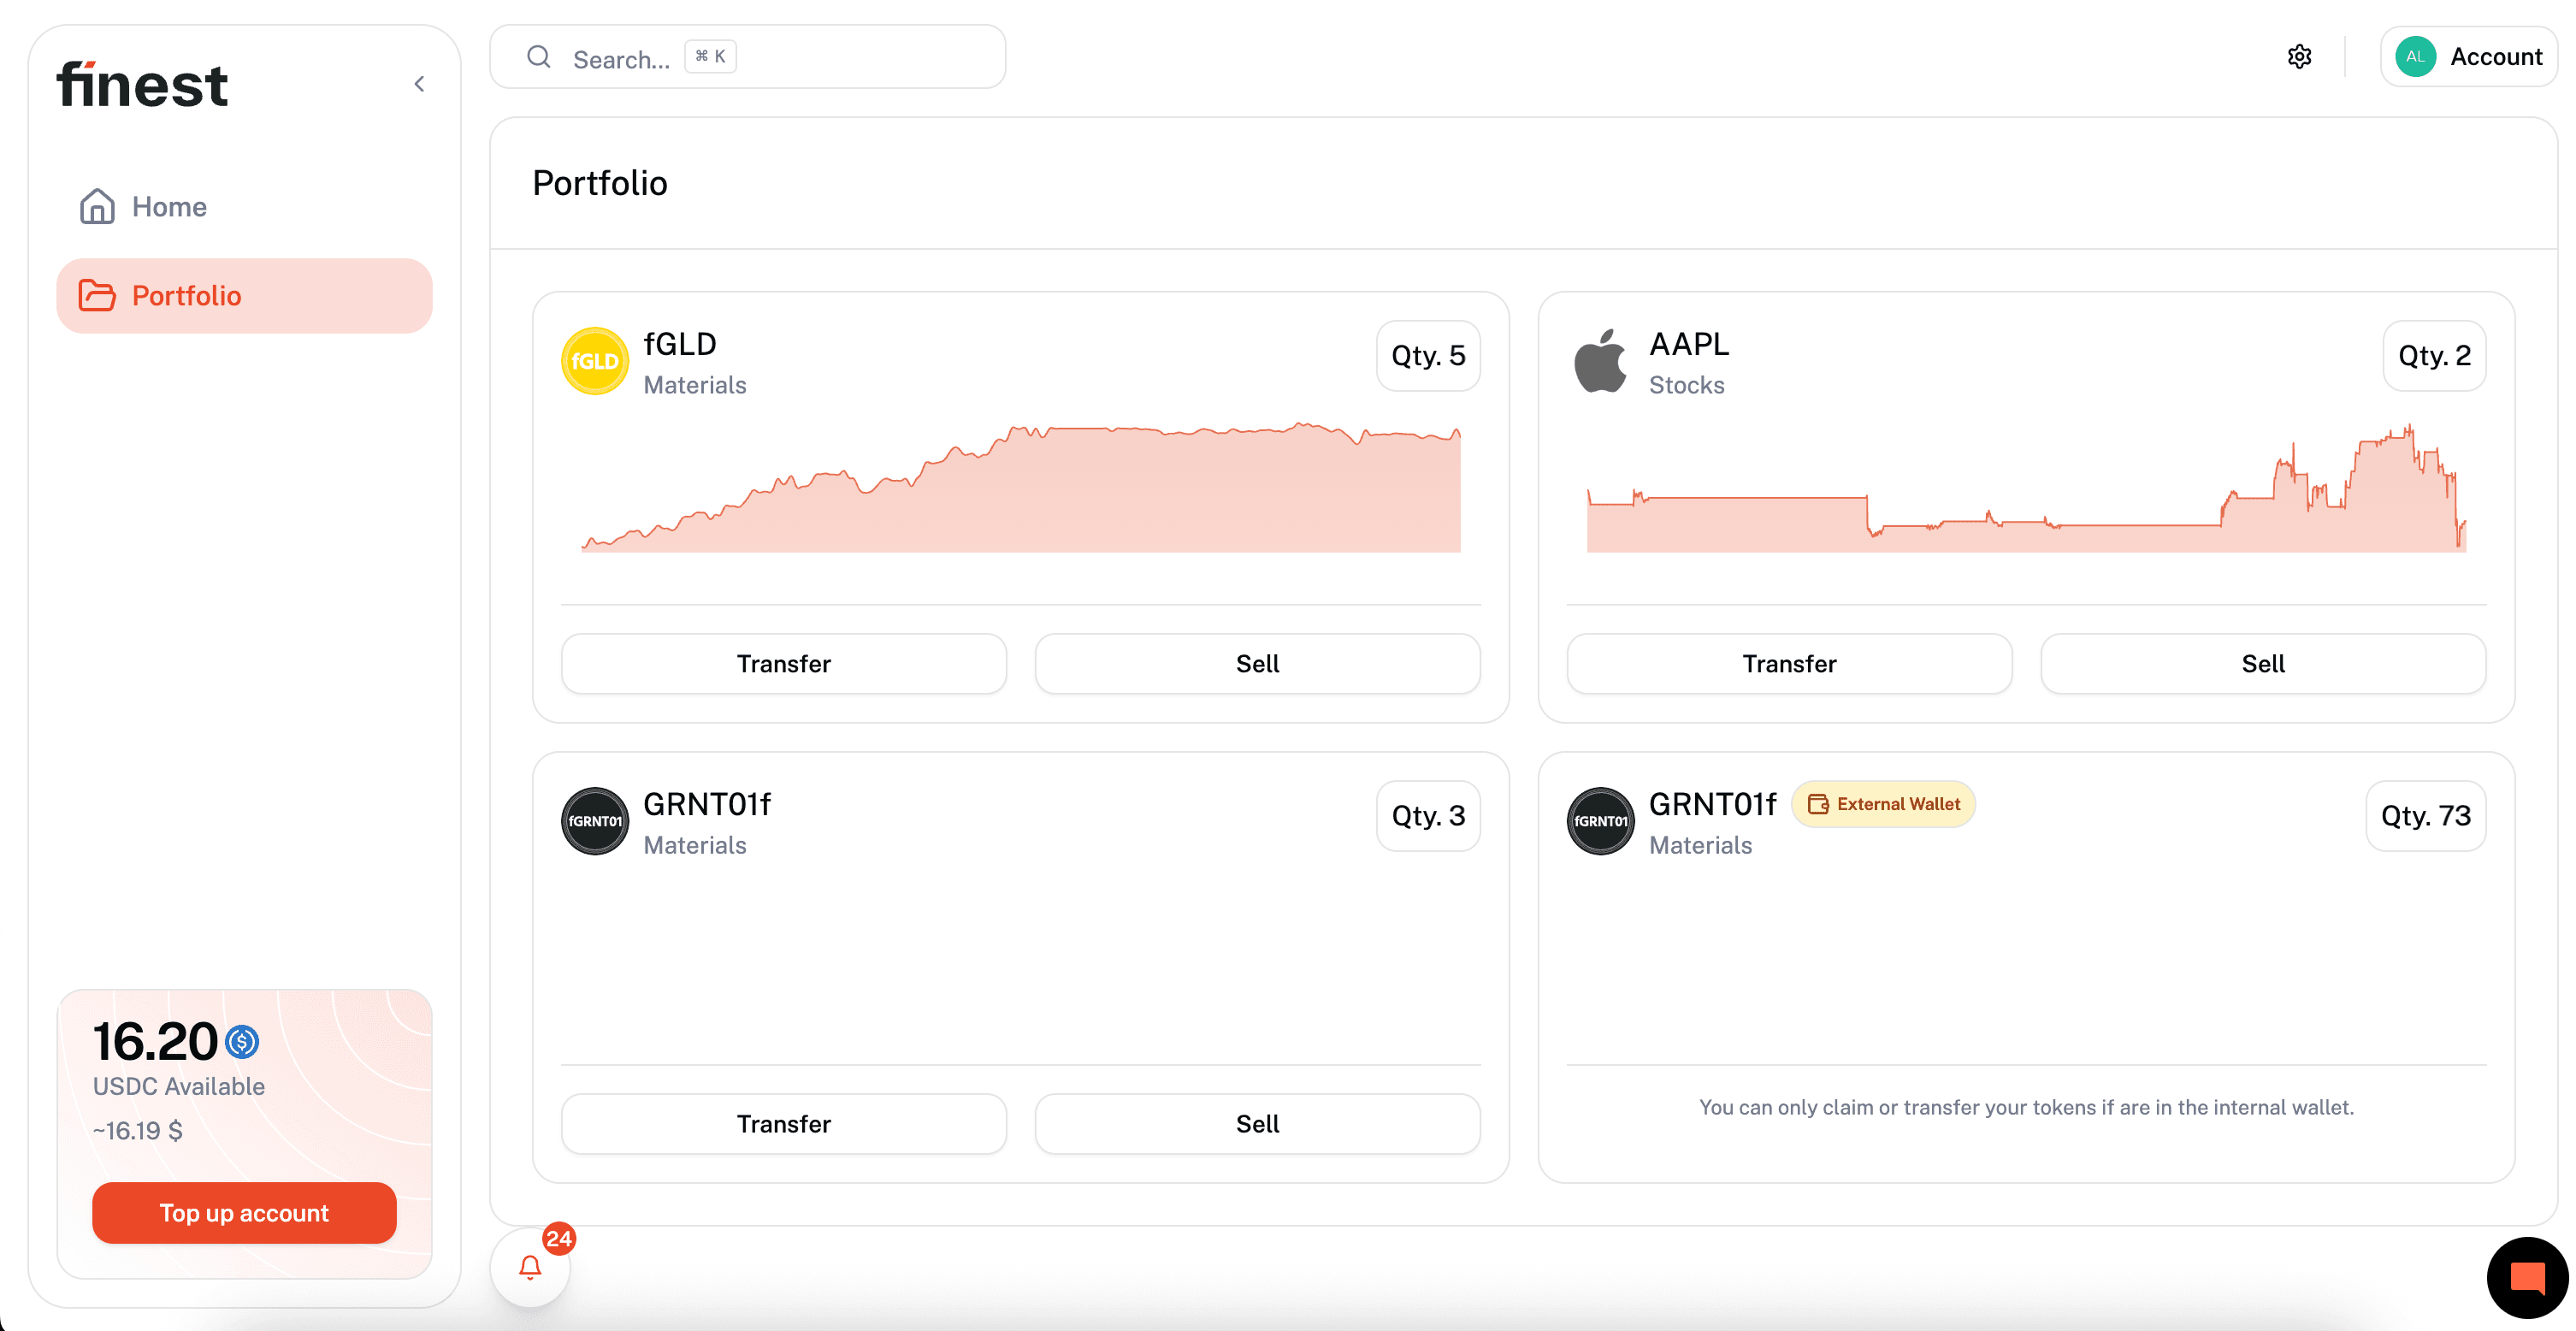Open the chat support bubble
Image resolution: width=2576 pixels, height=1331 pixels.
(2526, 1277)
